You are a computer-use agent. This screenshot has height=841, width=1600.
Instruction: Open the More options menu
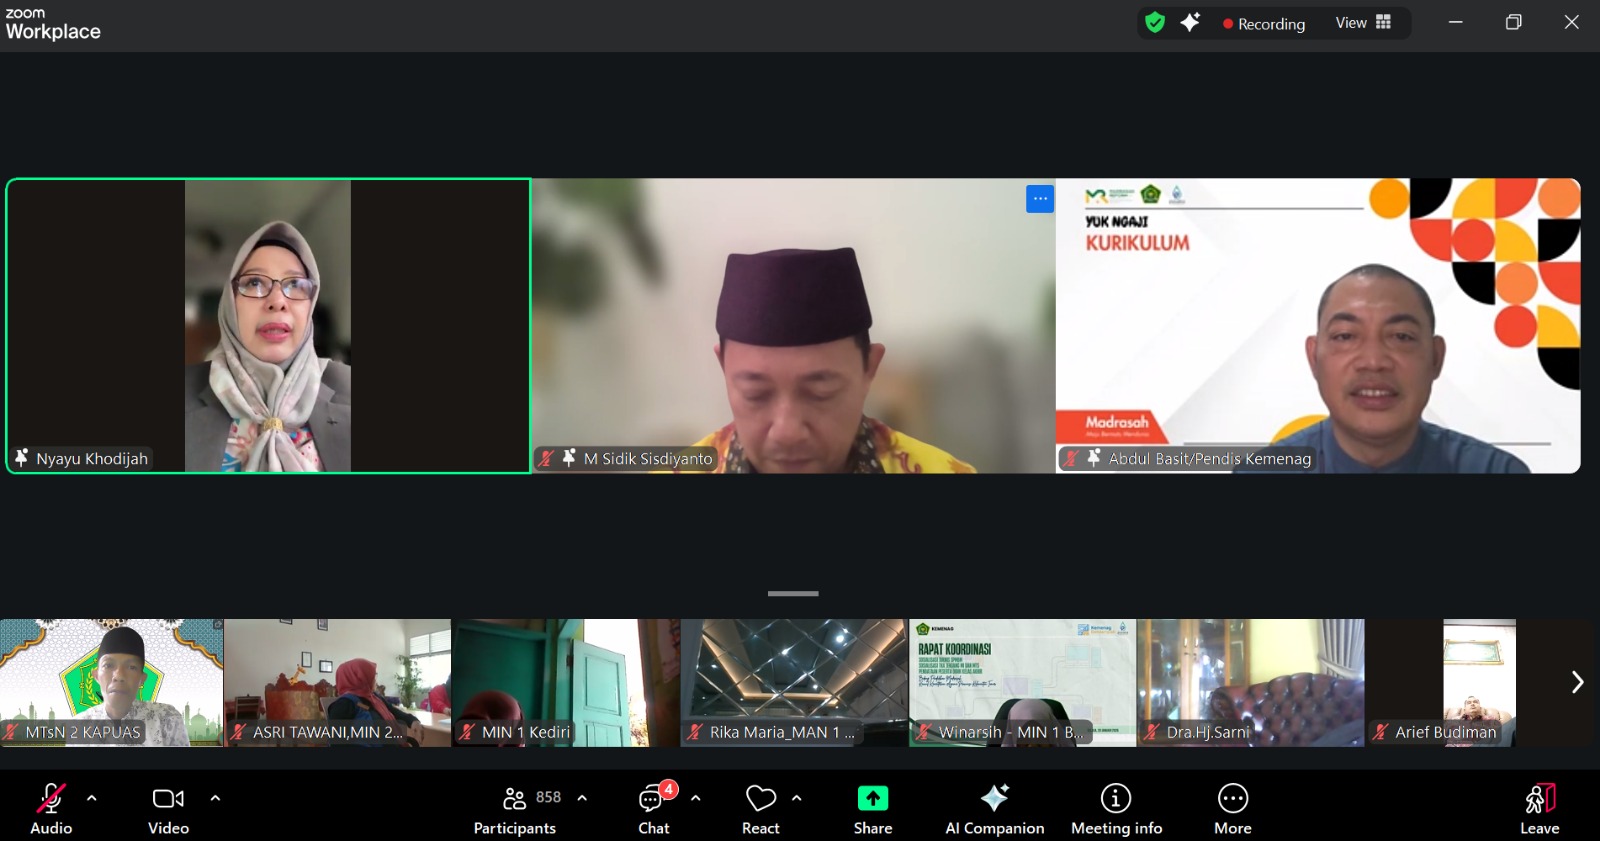pyautogui.click(x=1232, y=808)
